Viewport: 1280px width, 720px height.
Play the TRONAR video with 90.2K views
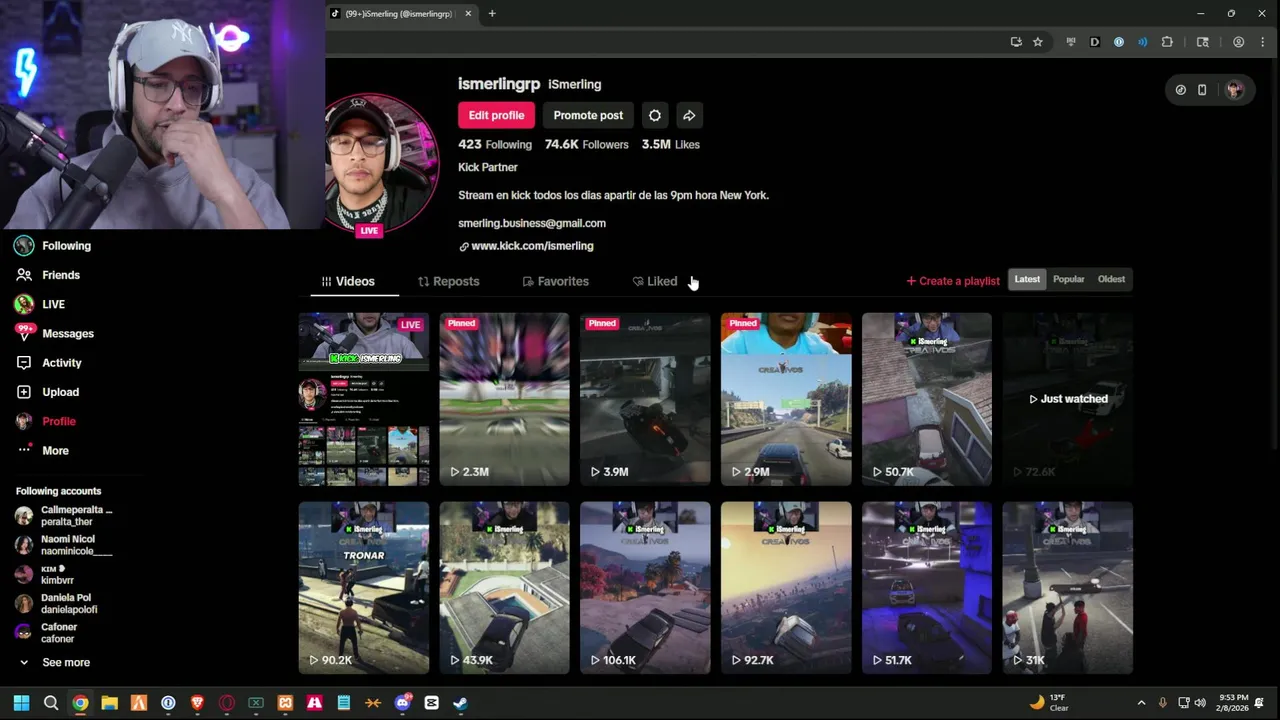coord(364,588)
